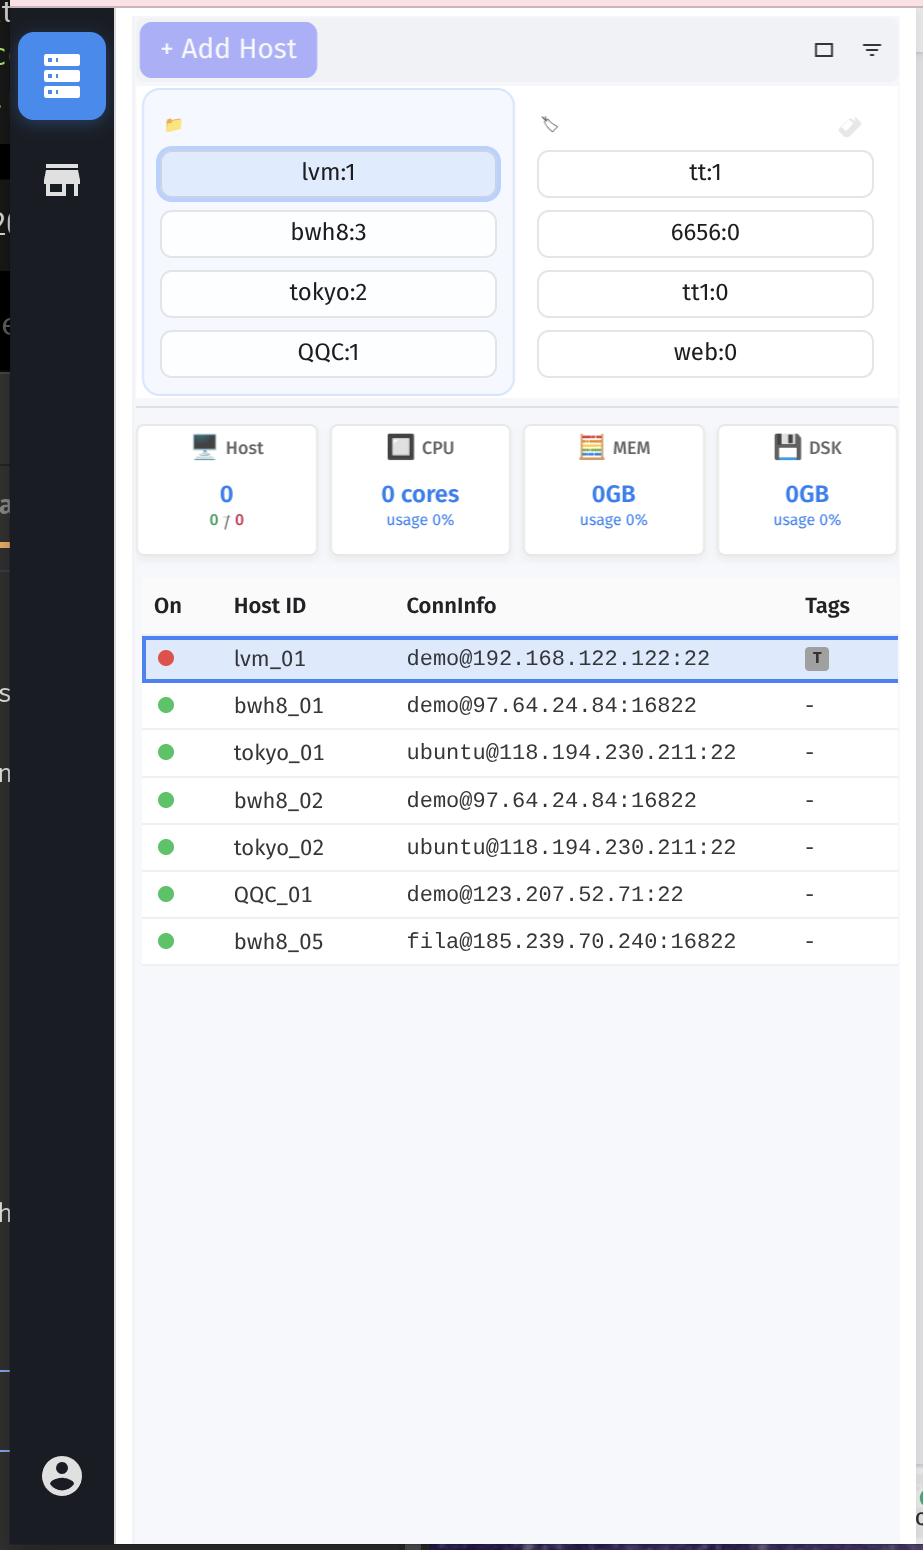Click the T tag badge on lvm_01 row
Image resolution: width=923 pixels, height=1550 pixels.
point(816,657)
